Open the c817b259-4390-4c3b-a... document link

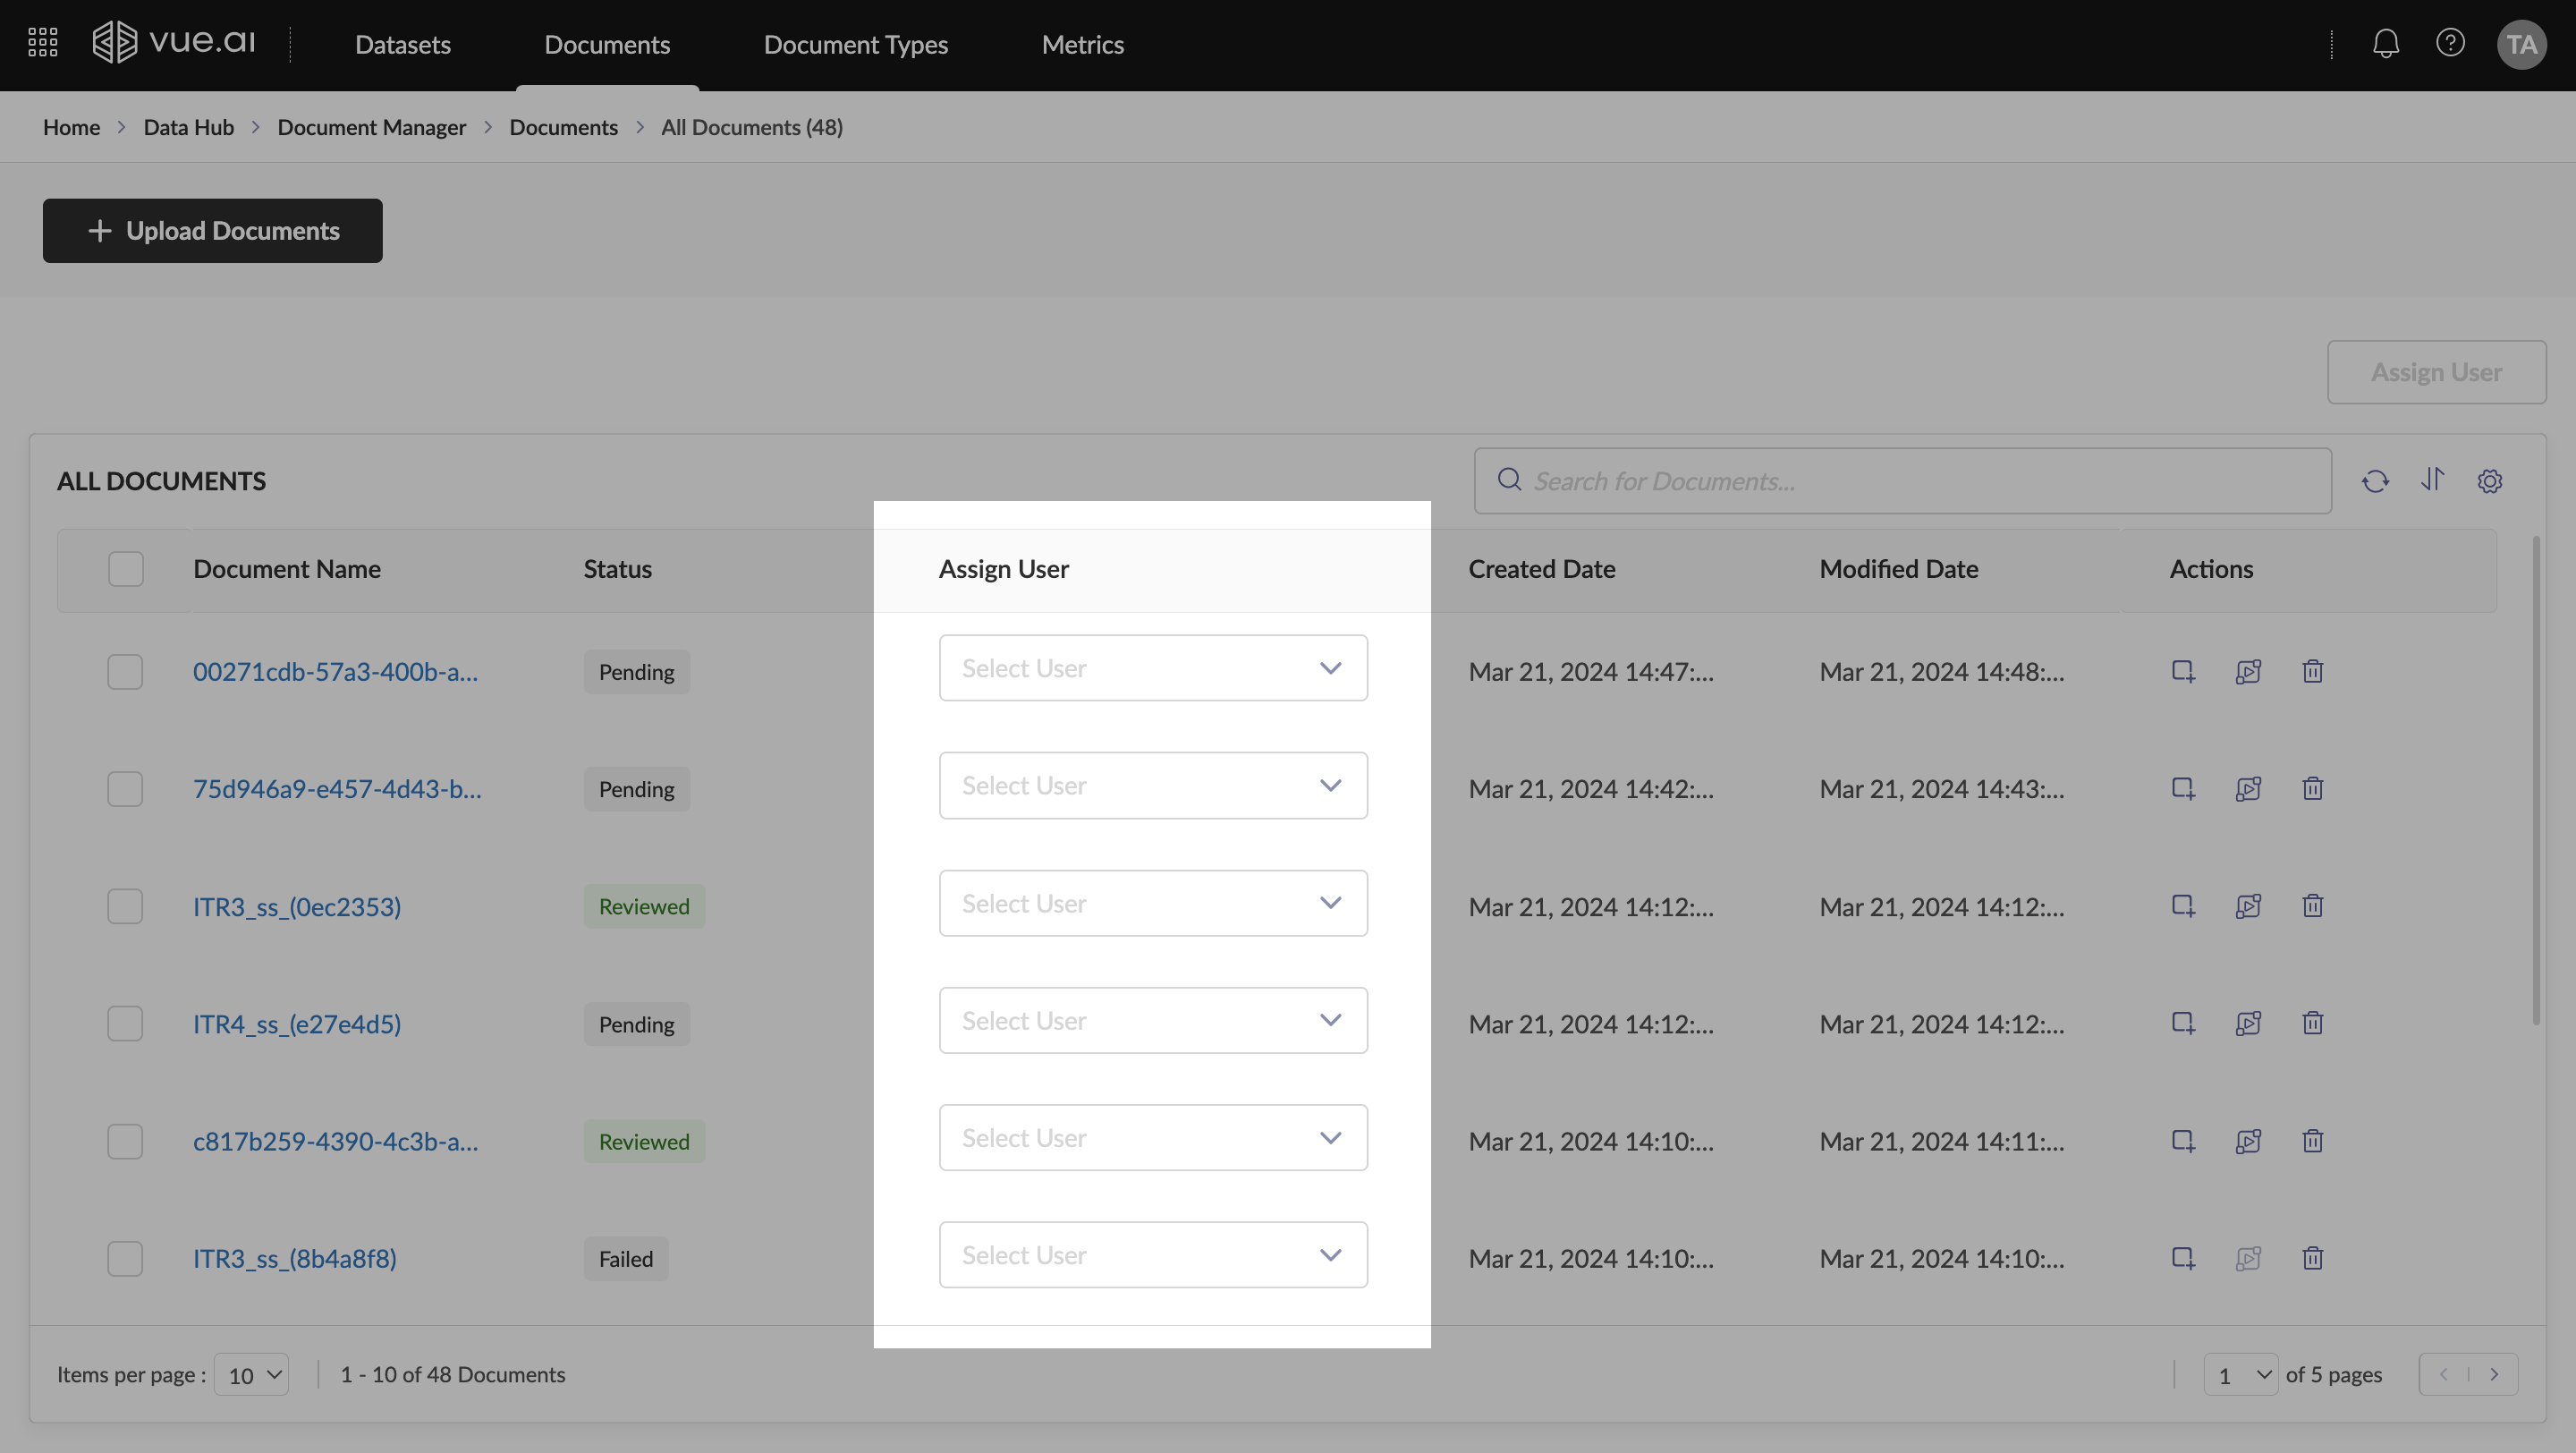point(335,1141)
